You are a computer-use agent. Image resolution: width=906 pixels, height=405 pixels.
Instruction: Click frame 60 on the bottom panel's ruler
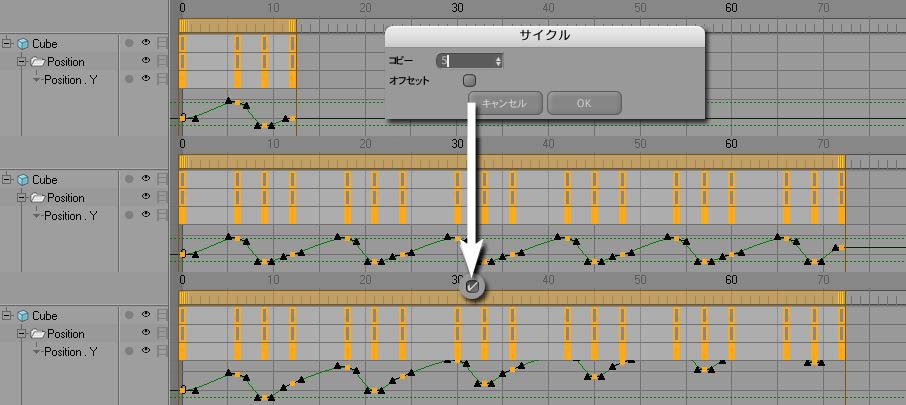pos(731,280)
